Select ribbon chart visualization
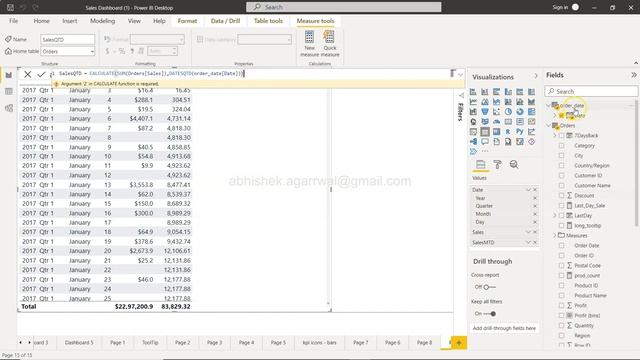This screenshot has width=640, height=360. 531,102
